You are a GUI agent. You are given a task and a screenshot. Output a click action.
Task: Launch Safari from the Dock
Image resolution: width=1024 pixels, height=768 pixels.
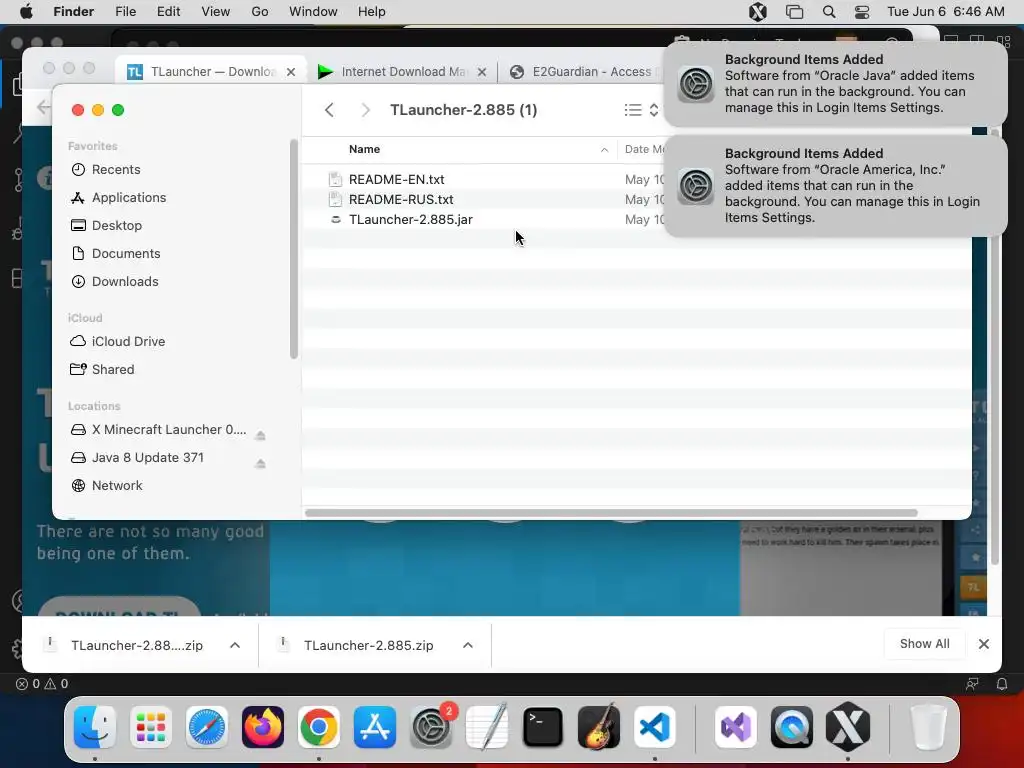point(207,727)
